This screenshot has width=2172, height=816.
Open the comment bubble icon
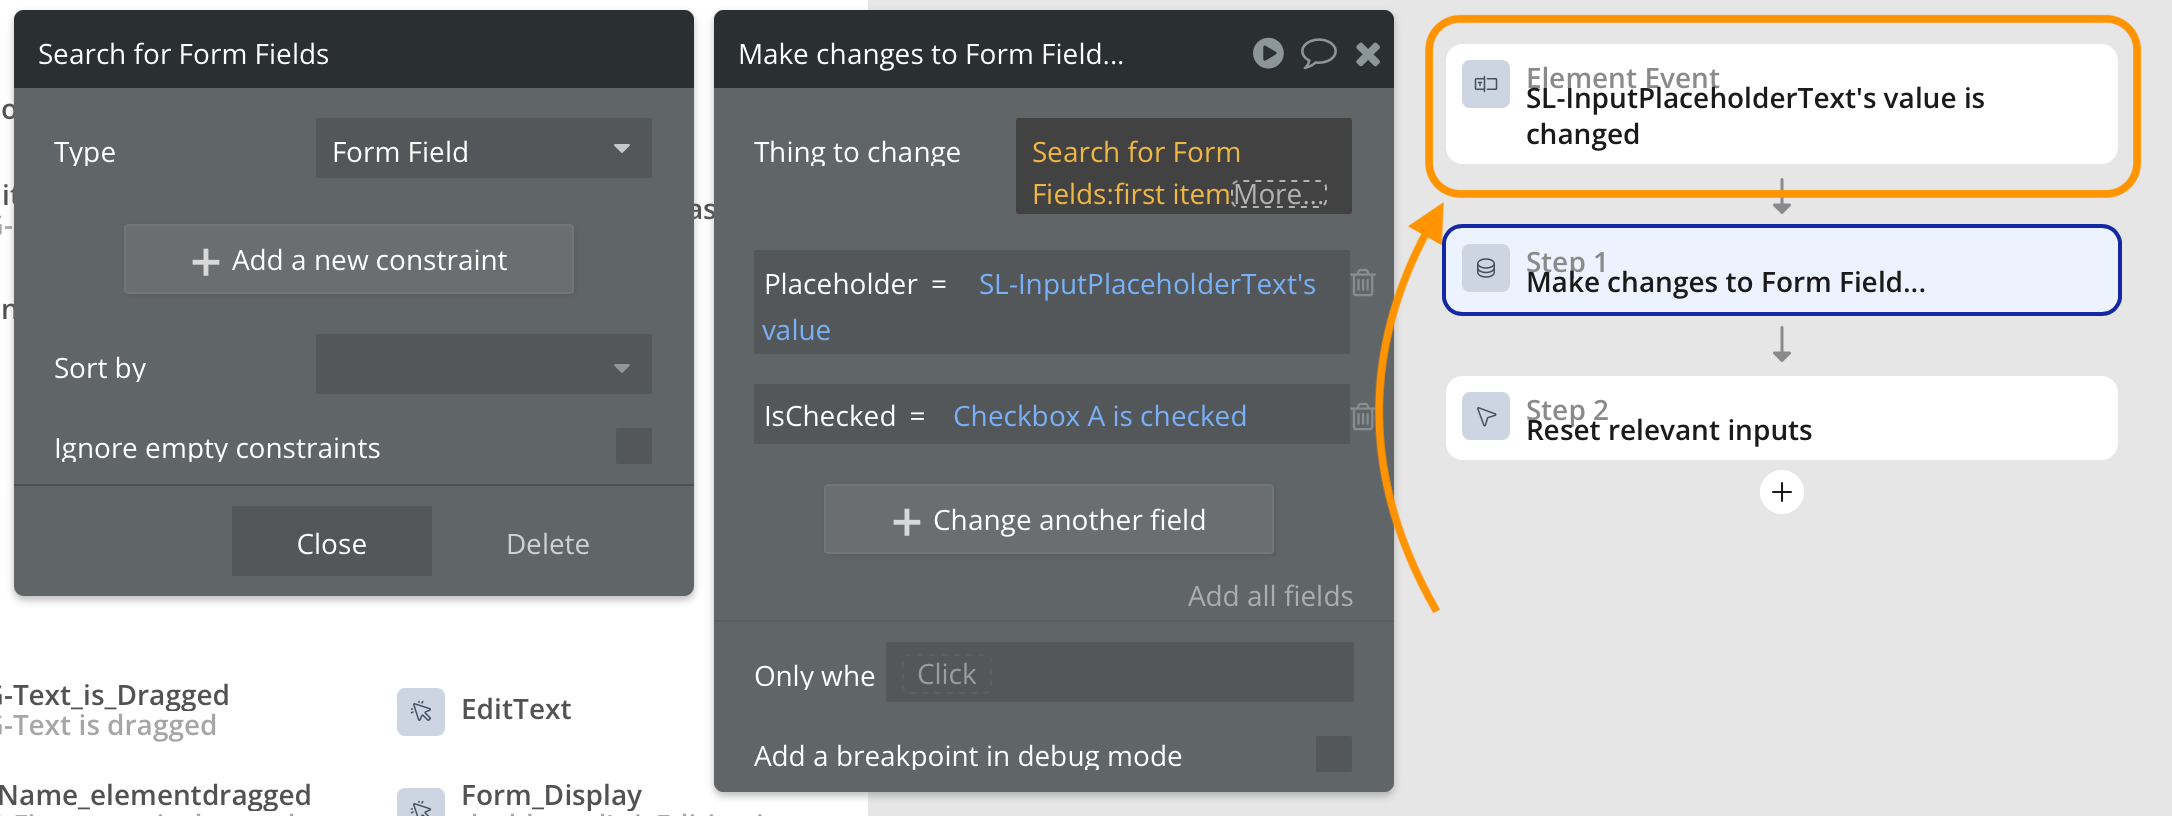[x=1318, y=53]
